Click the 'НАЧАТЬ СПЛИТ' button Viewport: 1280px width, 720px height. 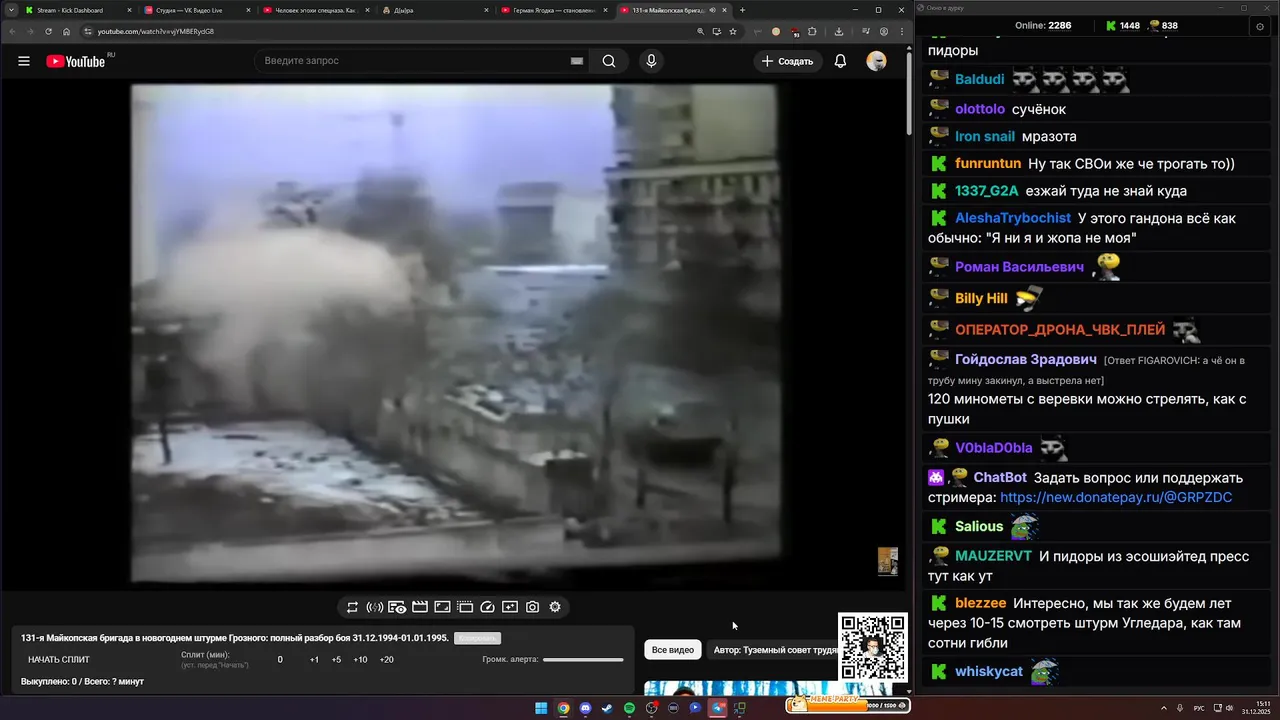tap(59, 660)
